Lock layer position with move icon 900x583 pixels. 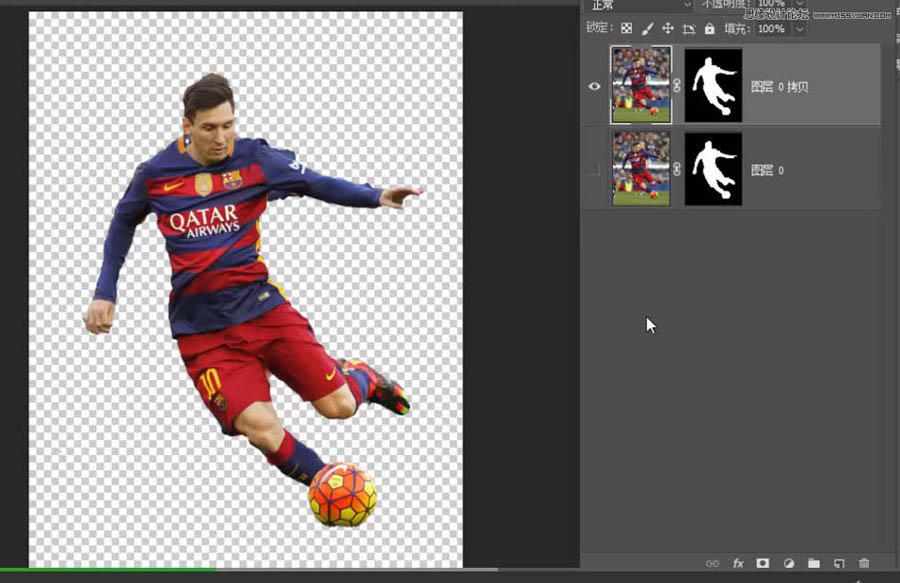(x=668, y=29)
